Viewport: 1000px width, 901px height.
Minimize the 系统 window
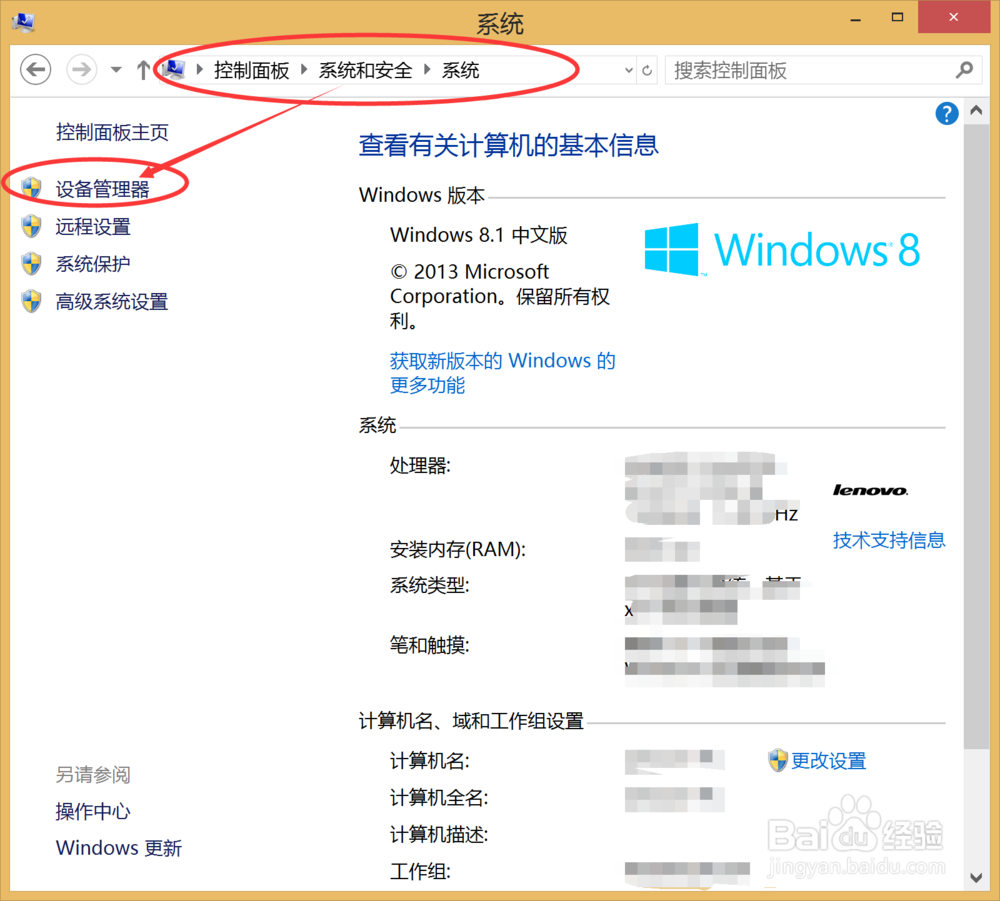856,18
